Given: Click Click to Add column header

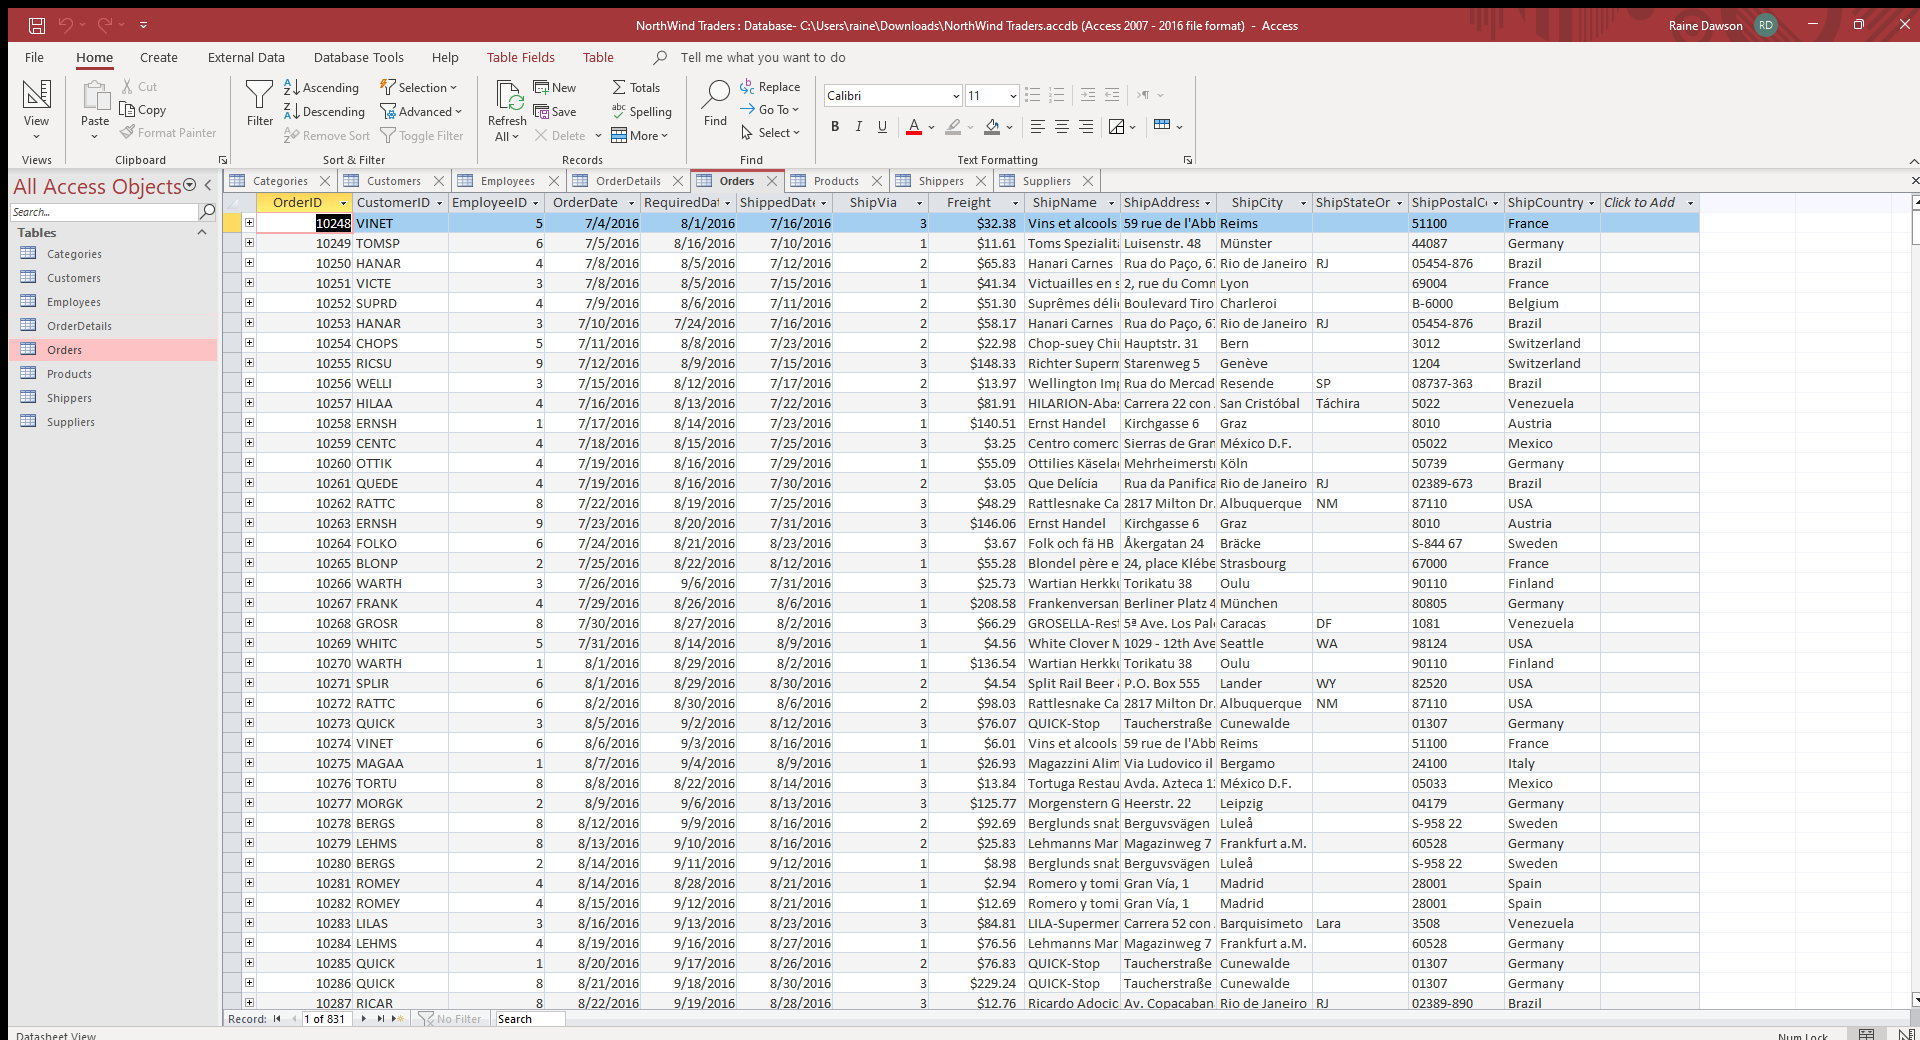Looking at the screenshot, I should [x=1640, y=203].
